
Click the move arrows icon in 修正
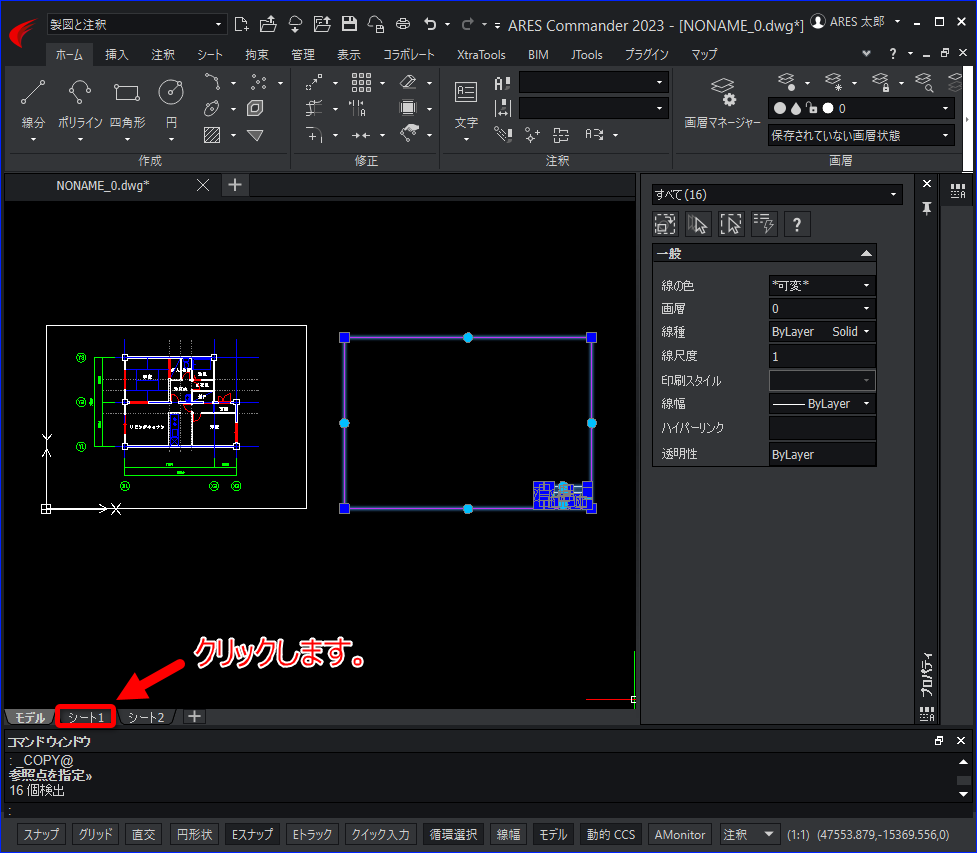click(x=314, y=82)
